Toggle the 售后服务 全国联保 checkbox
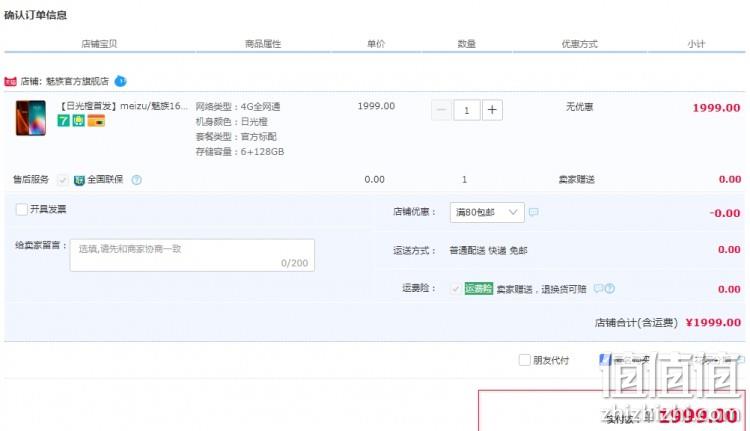 pos(62,180)
